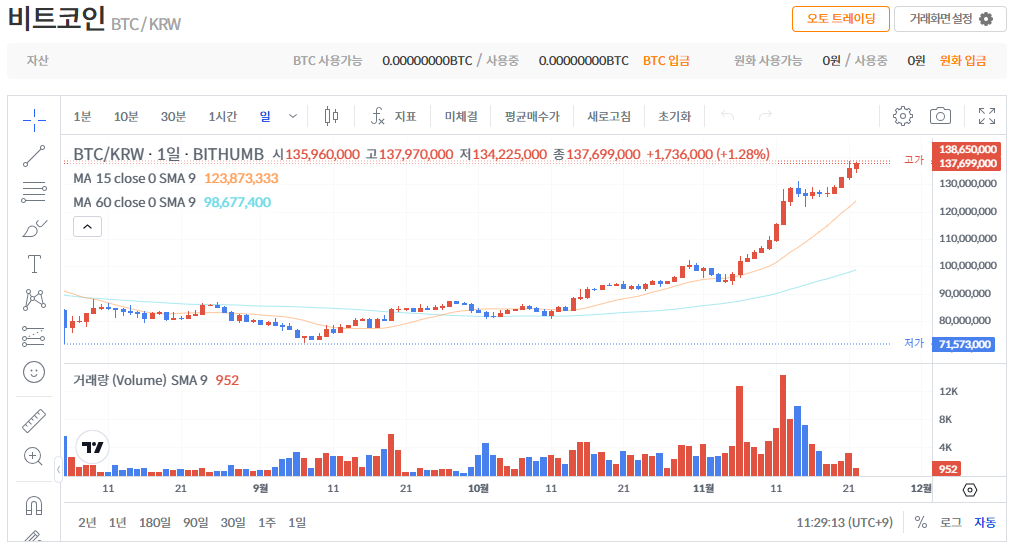Set chart range to 90일

coord(195,522)
